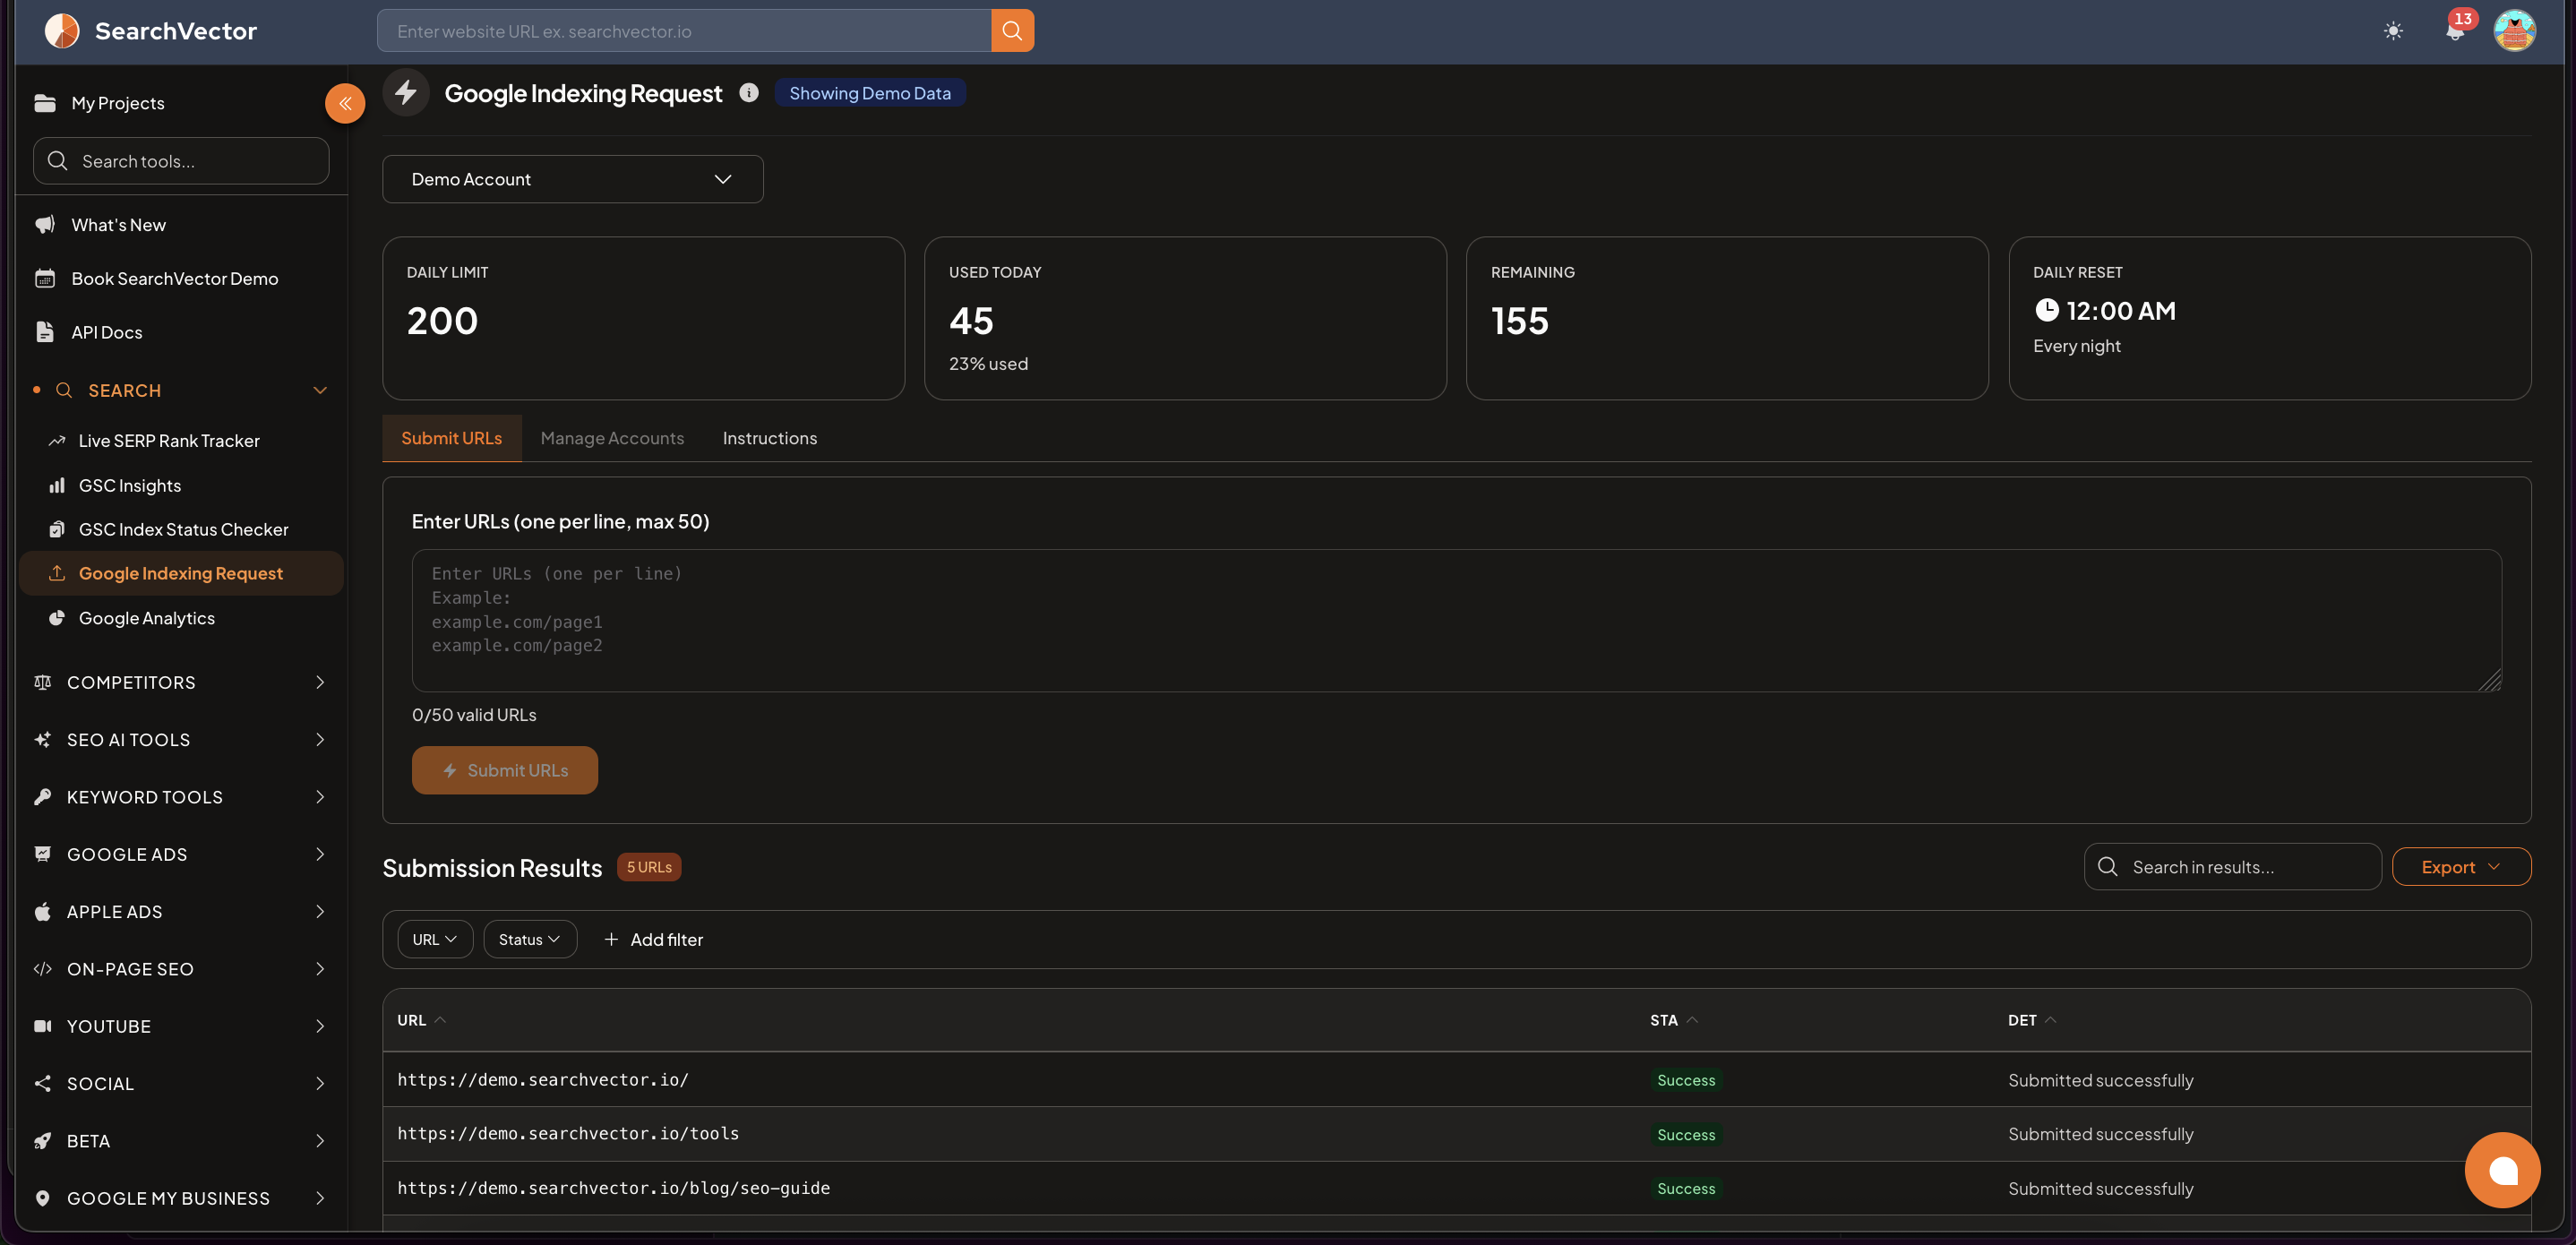Click the Search tools sidebar field
The width and height of the screenshot is (2576, 1245).
181,161
